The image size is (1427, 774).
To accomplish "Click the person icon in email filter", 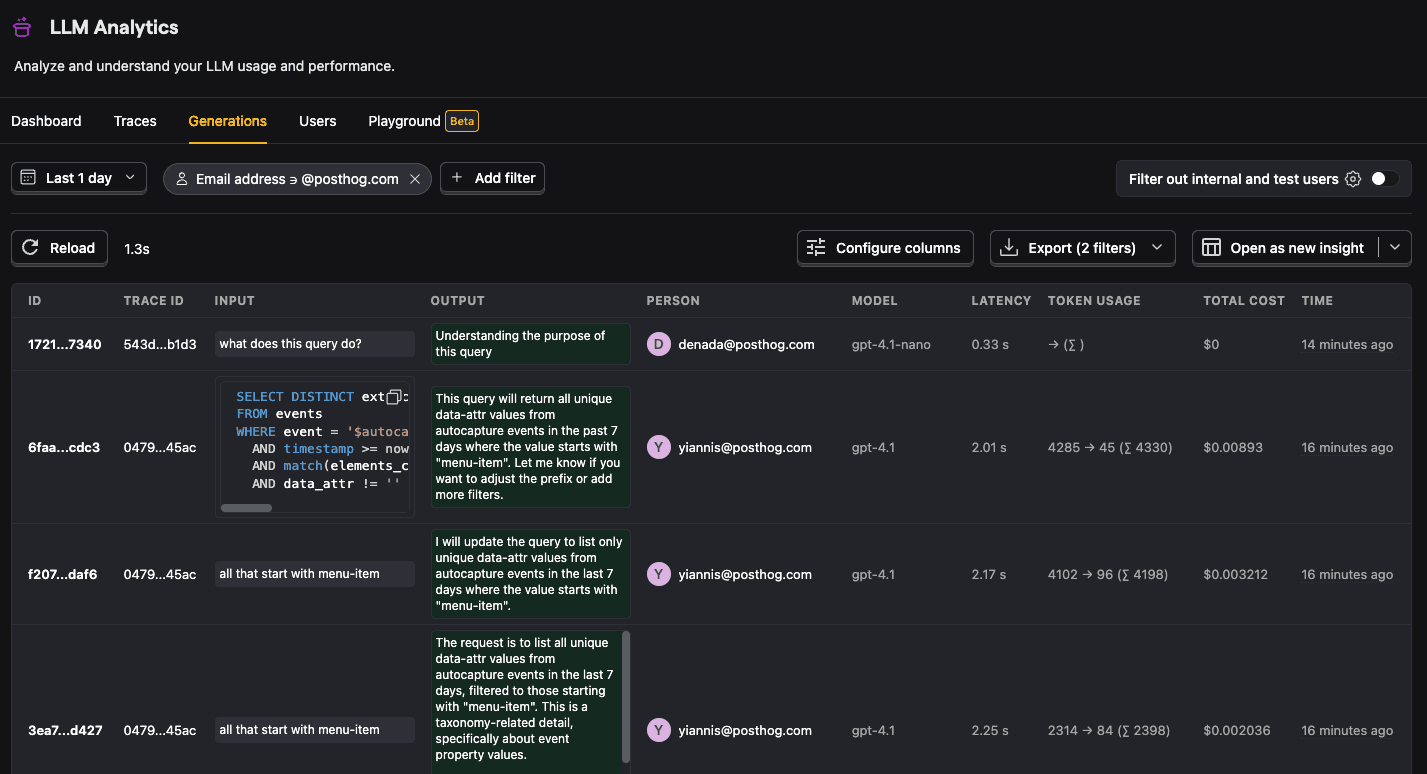I will click(x=182, y=179).
